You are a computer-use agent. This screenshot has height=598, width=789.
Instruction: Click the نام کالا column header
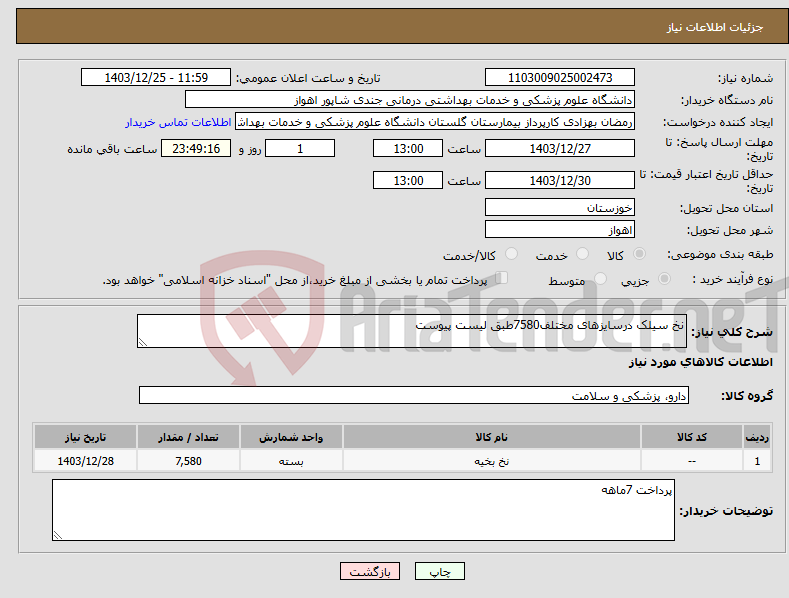coord(492,437)
